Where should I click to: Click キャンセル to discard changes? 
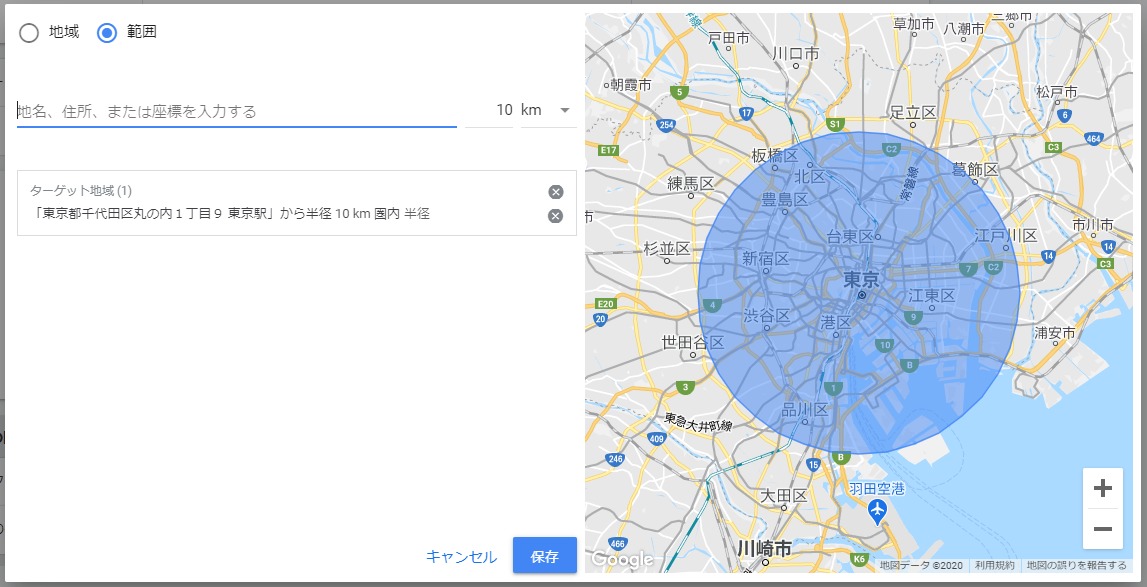[461, 557]
